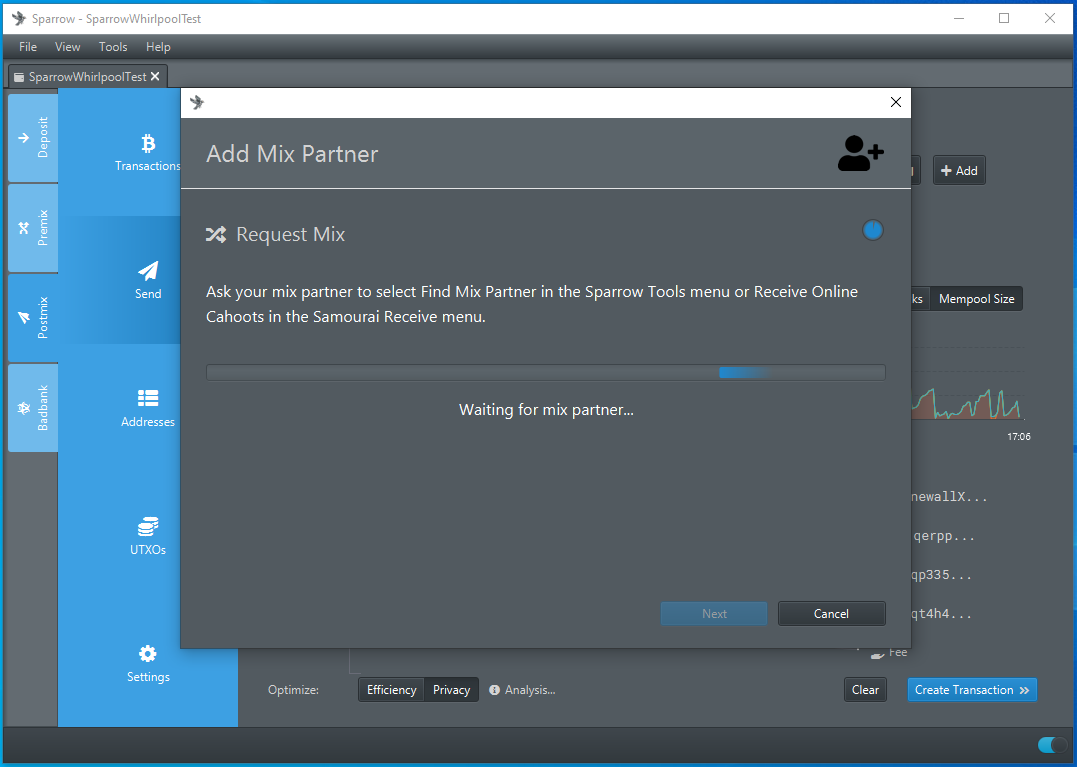This screenshot has width=1077, height=767.
Task: Click the add user icon in dialog header
Action: click(860, 153)
